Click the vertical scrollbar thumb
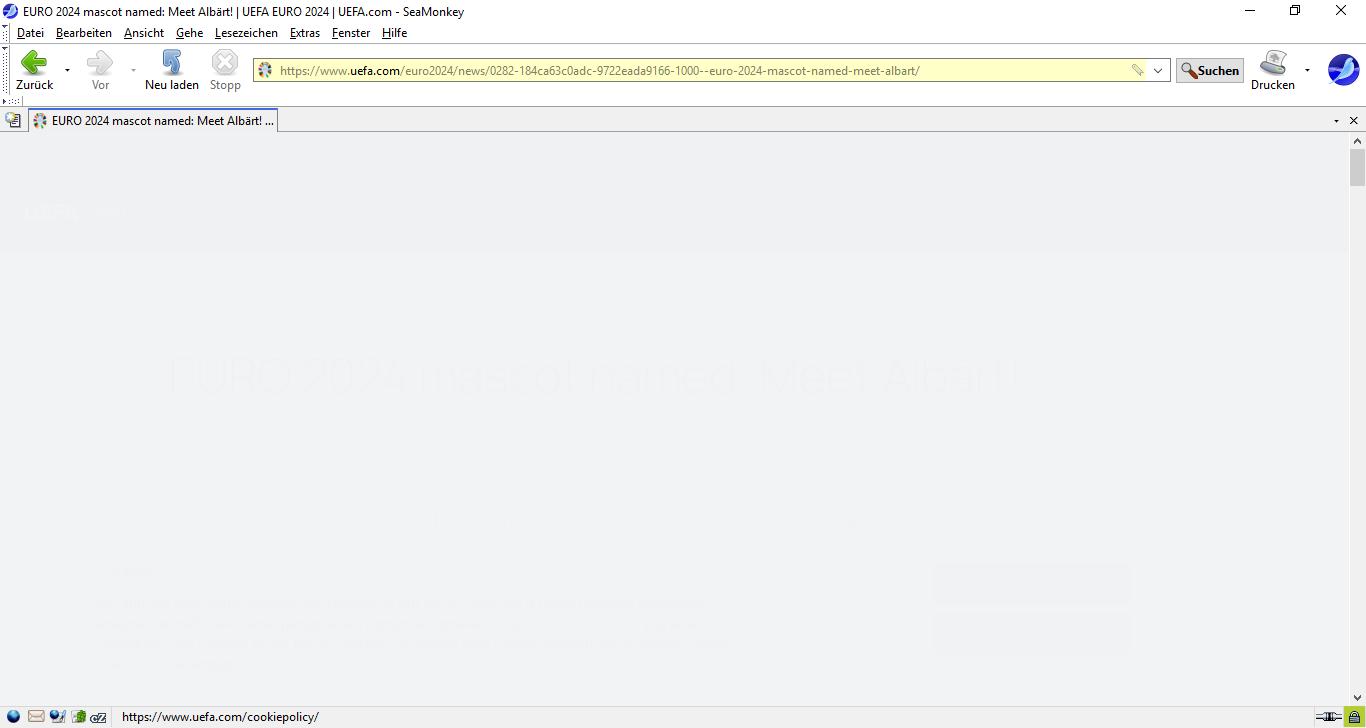 click(x=1357, y=167)
